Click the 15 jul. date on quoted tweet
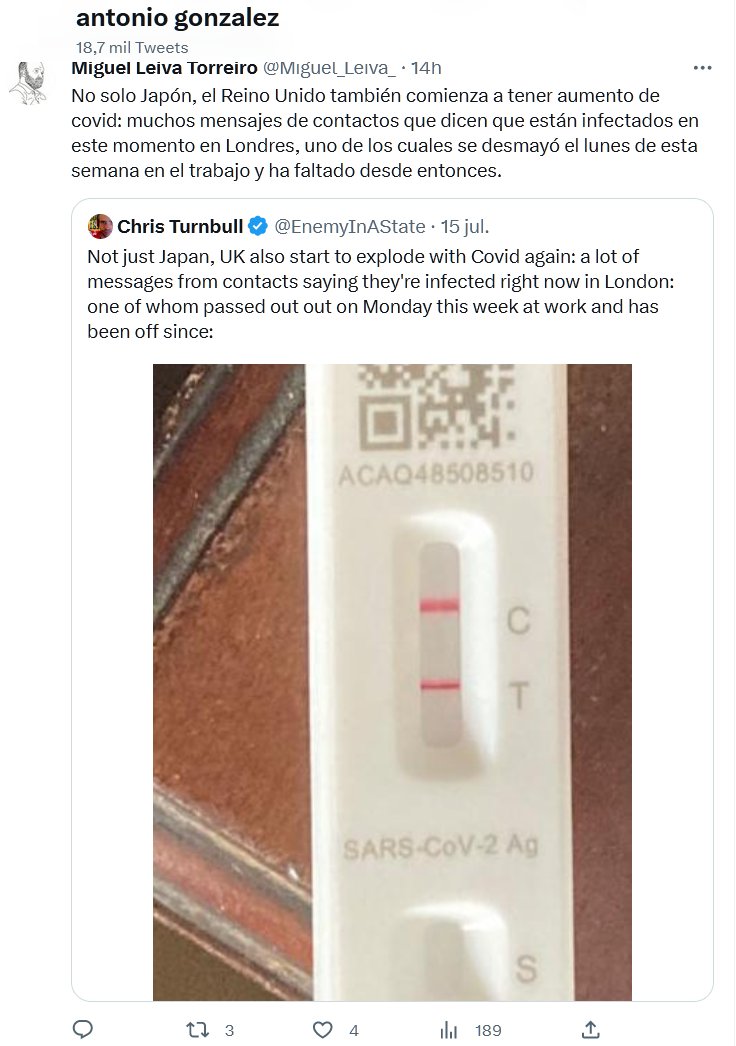The width and height of the screenshot is (736, 1046). tap(467, 226)
